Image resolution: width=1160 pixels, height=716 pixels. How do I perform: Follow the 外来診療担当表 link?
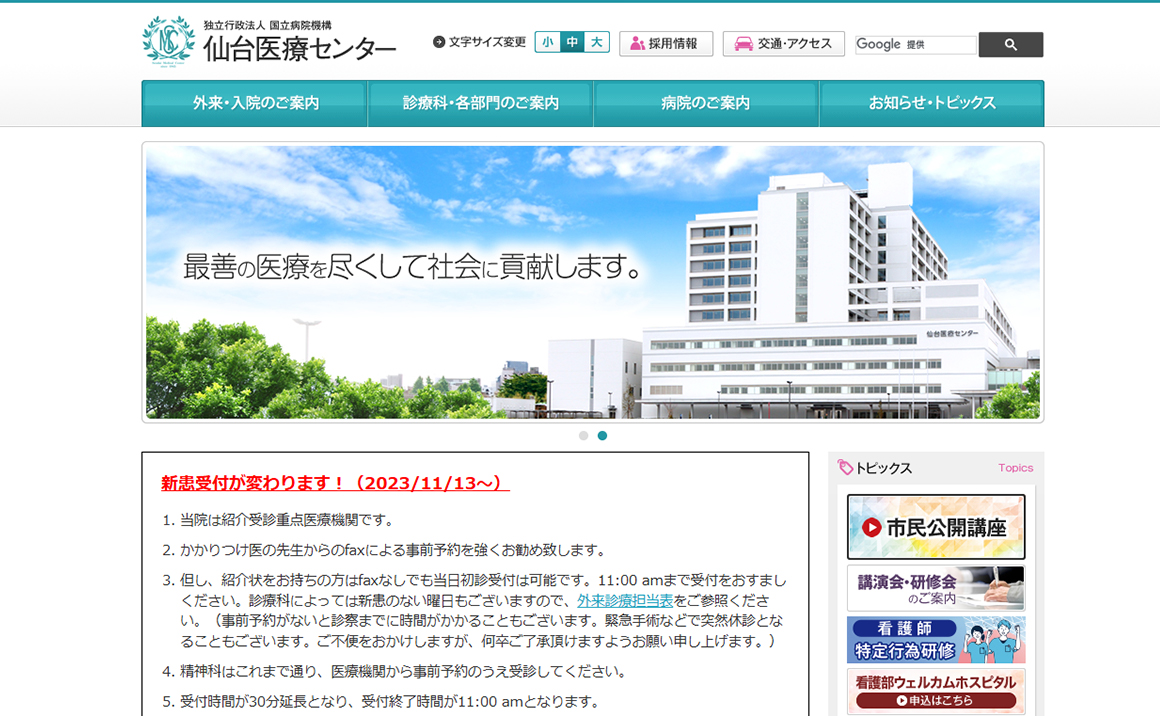pos(625,601)
